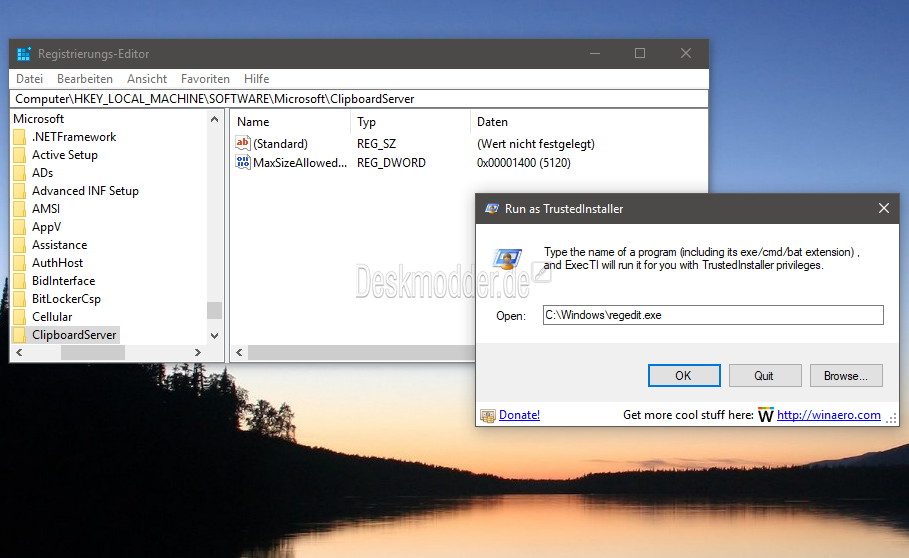Viewport: 909px width, 558px height.
Task: Click the tree pane scroll left arrow
Action: click(19, 352)
